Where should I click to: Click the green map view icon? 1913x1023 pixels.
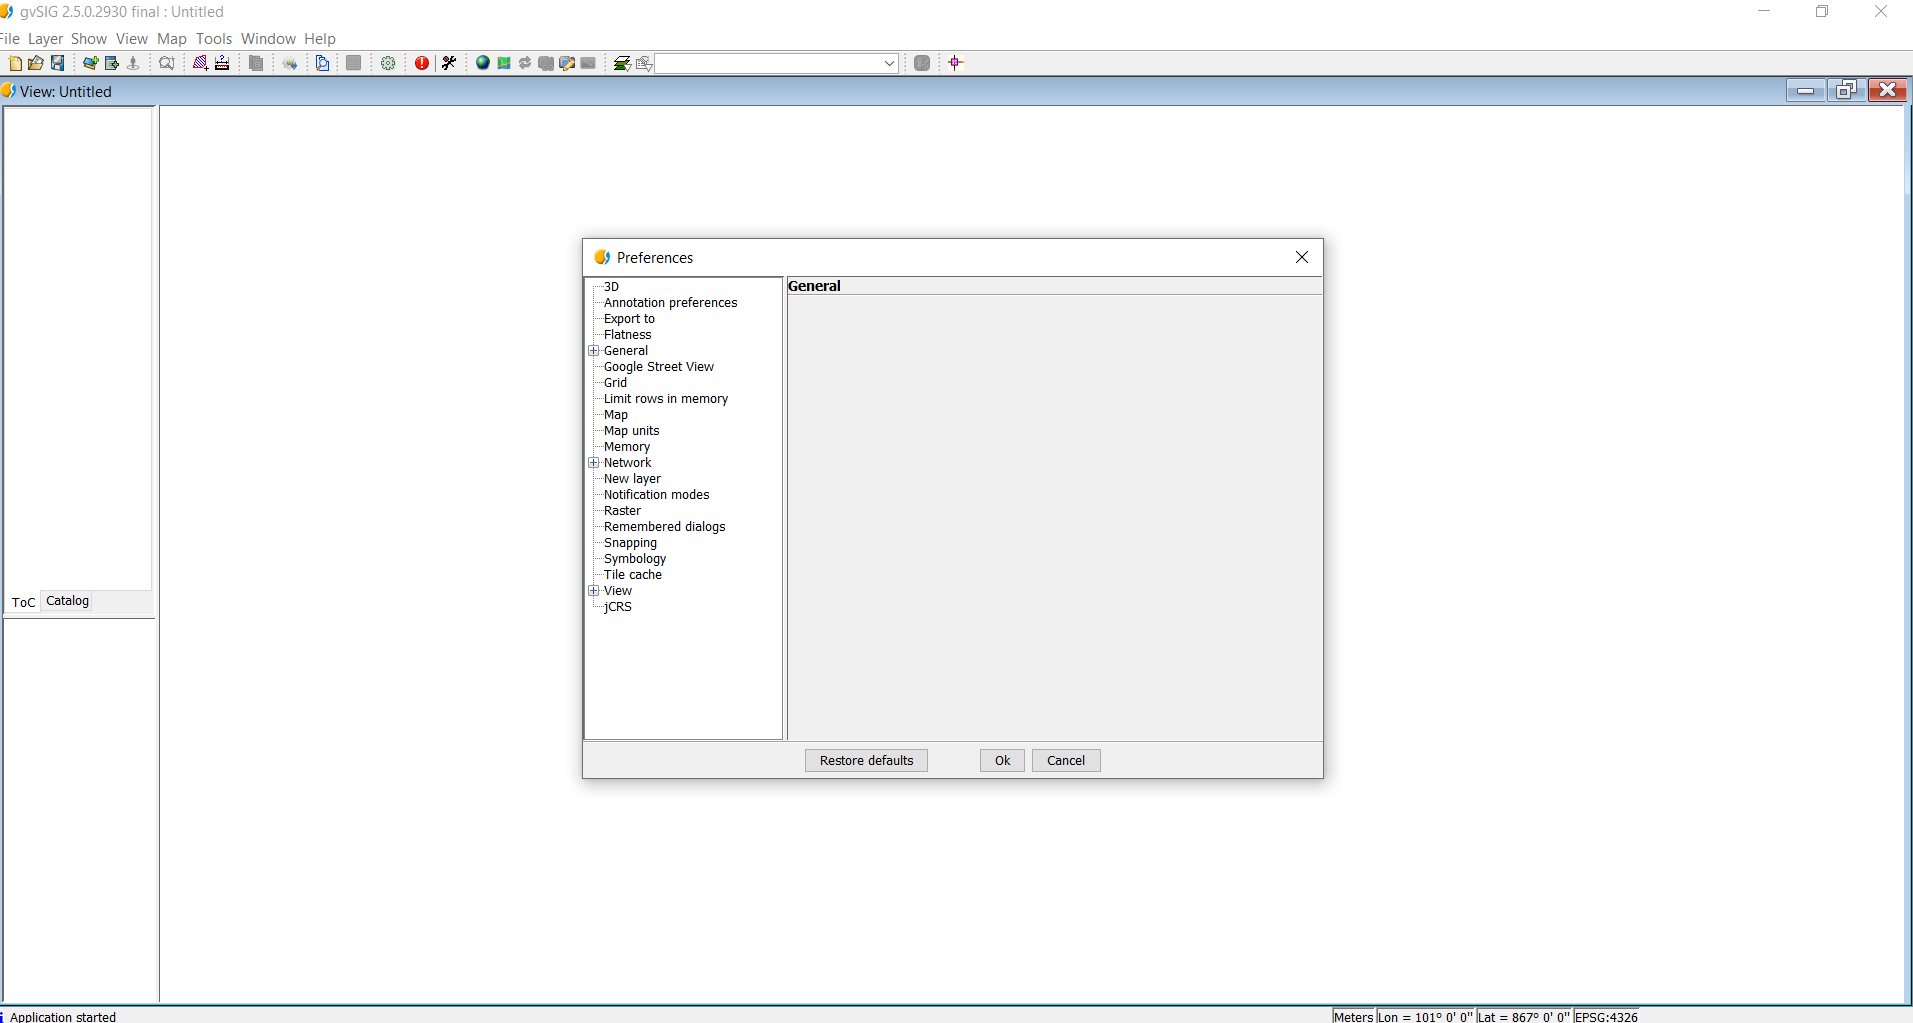pyautogui.click(x=504, y=63)
